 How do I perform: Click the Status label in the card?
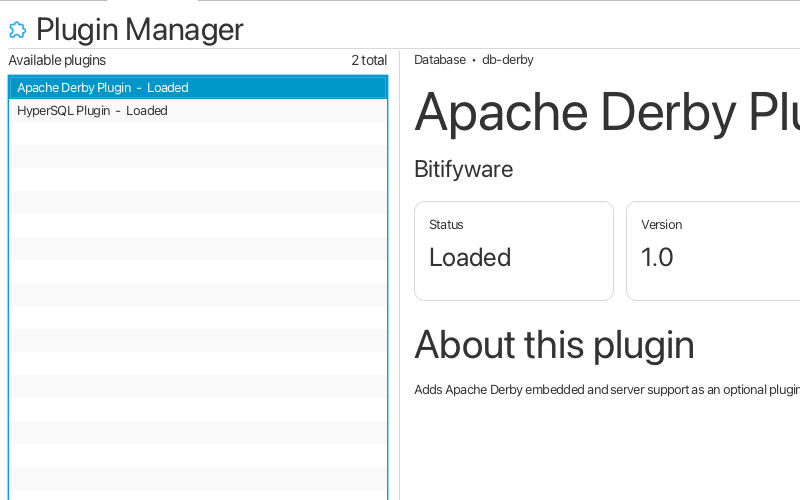pyautogui.click(x=446, y=225)
